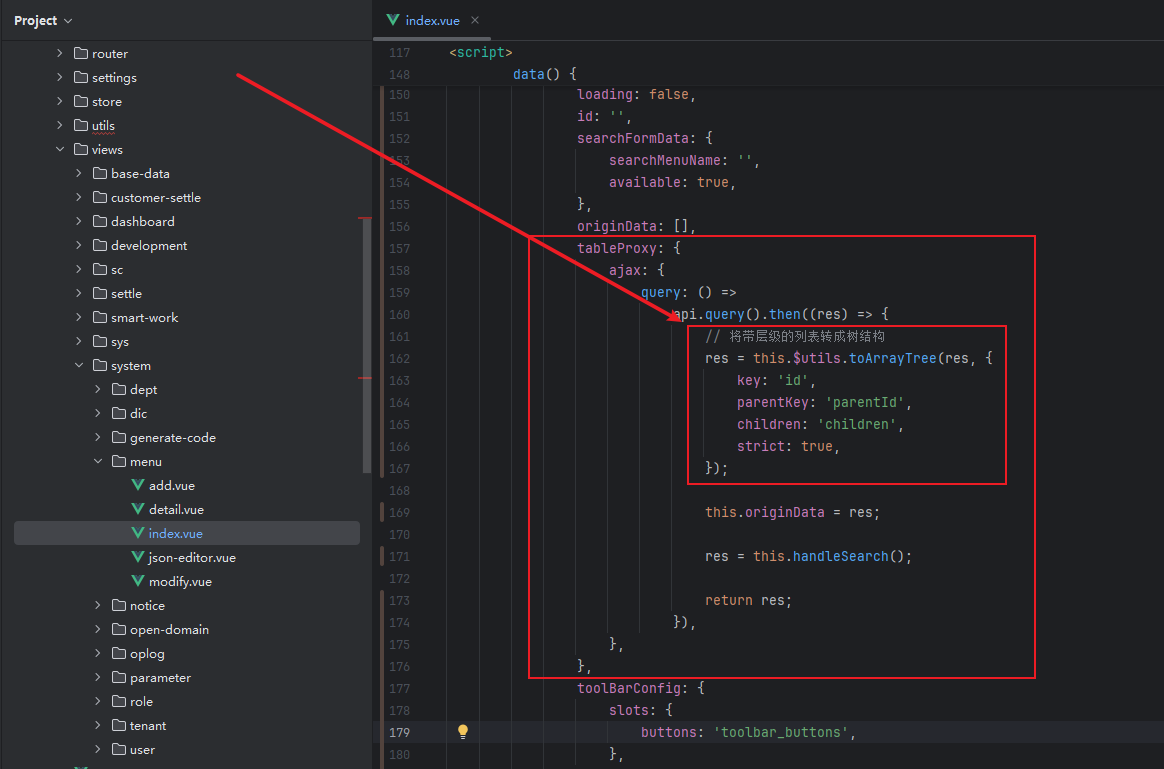Screen dimensions: 1164x769
Task: Expand the store folder chevron
Action: click(x=60, y=102)
